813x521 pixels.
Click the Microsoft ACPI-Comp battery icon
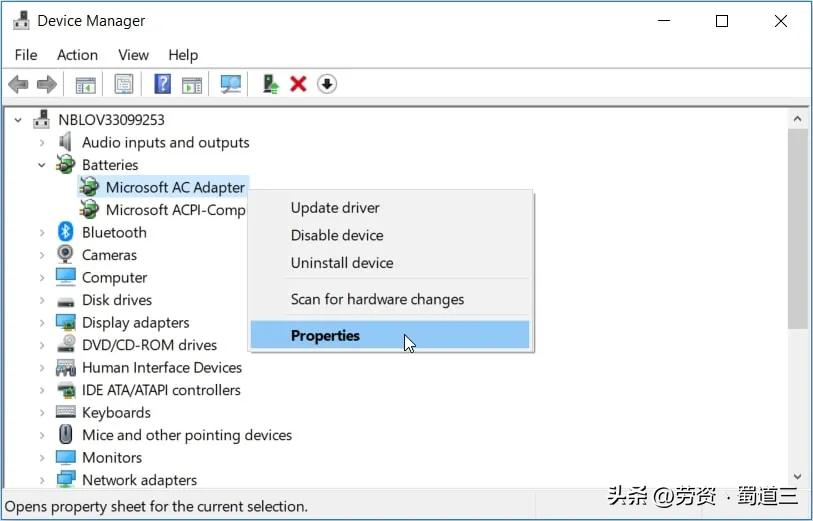tap(89, 209)
